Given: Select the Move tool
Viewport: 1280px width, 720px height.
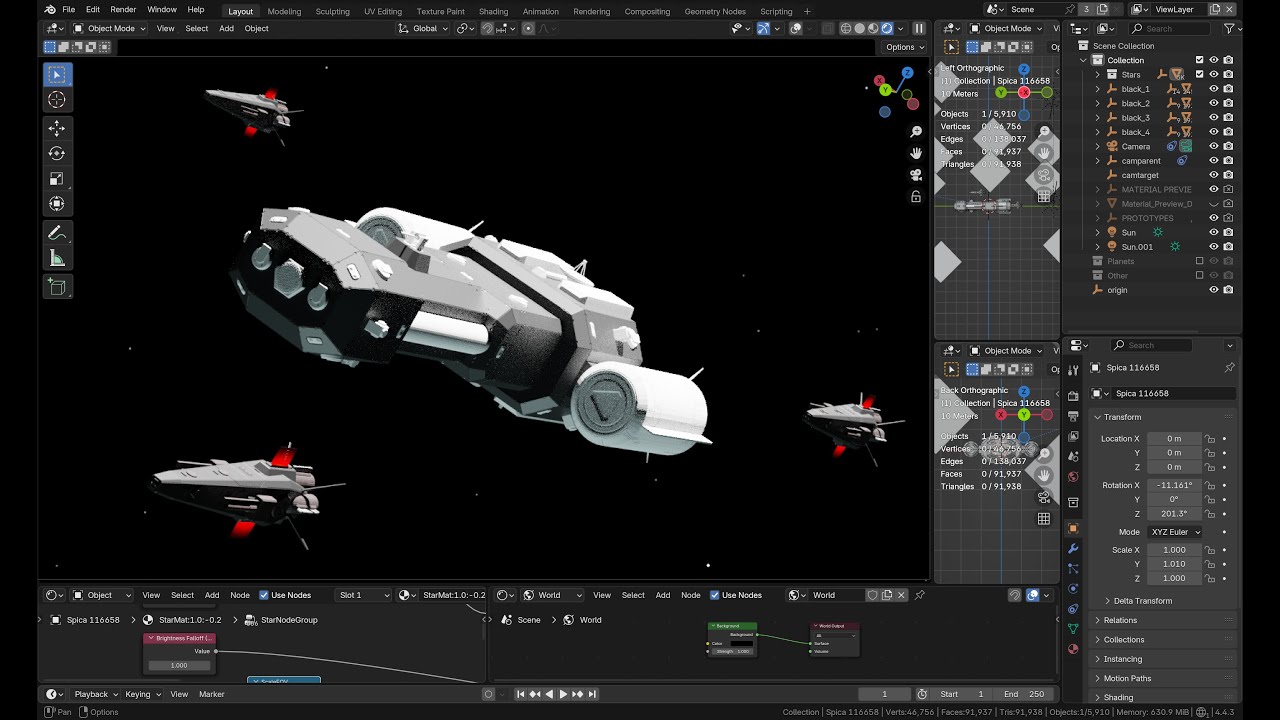Looking at the screenshot, I should [x=57, y=129].
